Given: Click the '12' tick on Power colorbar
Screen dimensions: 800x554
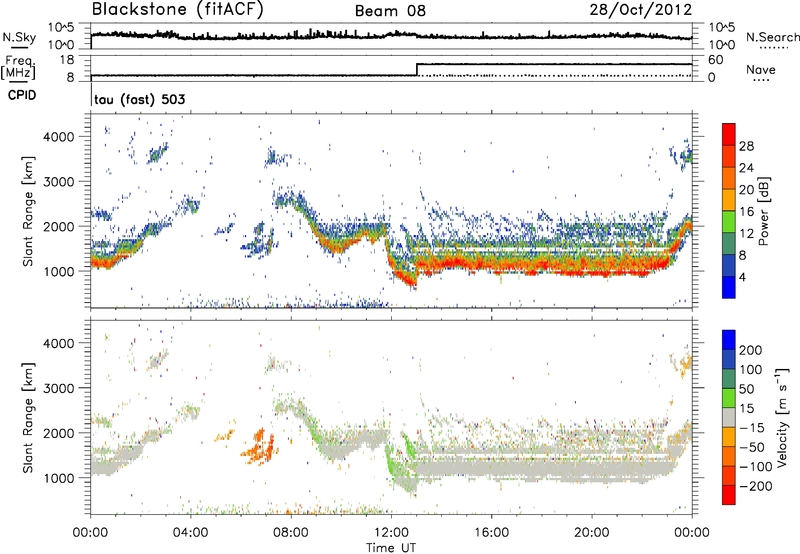Looking at the screenshot, I should 746,234.
